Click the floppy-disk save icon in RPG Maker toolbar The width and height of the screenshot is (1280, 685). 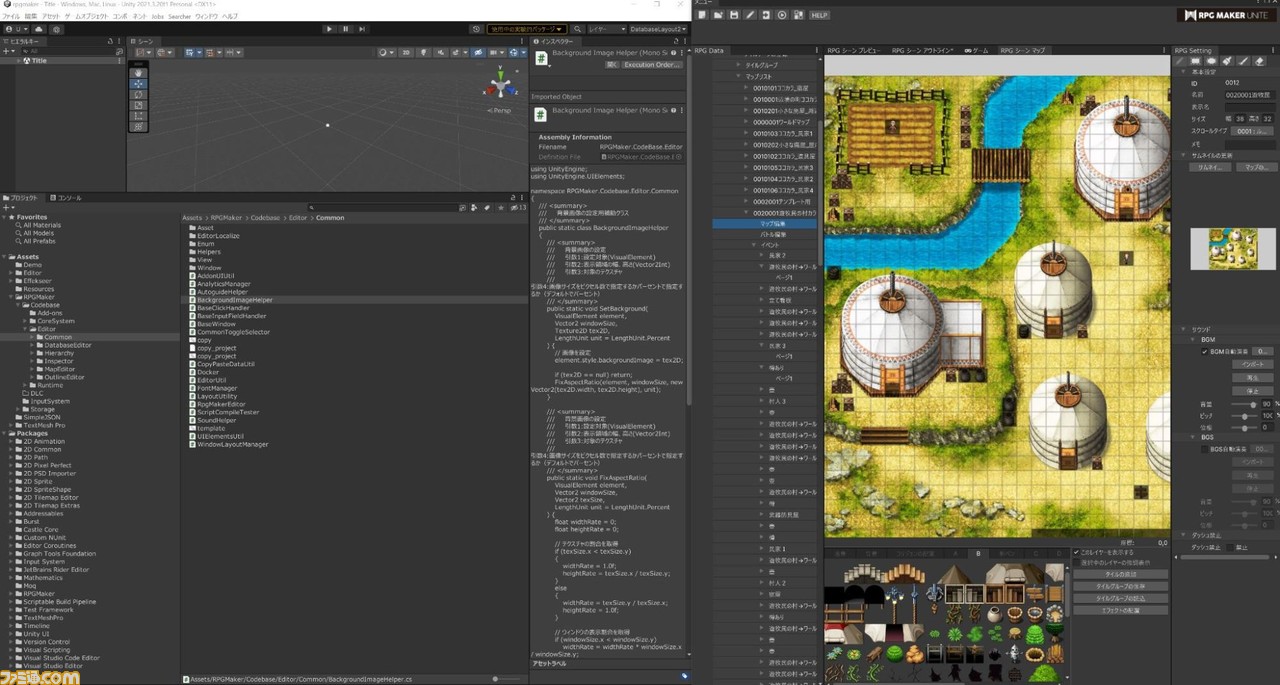734,15
